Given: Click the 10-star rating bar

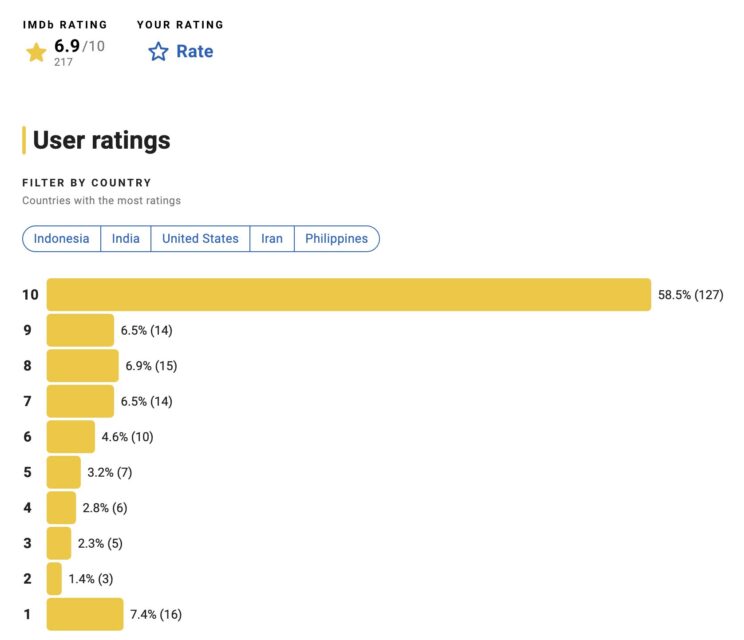Looking at the screenshot, I should click(348, 295).
